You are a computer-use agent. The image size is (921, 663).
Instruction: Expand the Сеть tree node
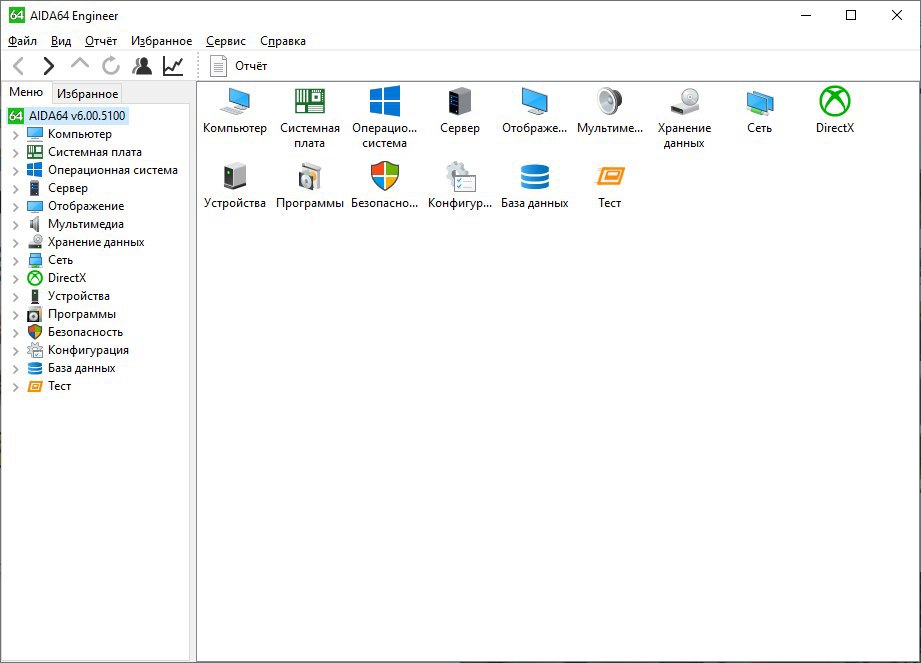pos(16,261)
